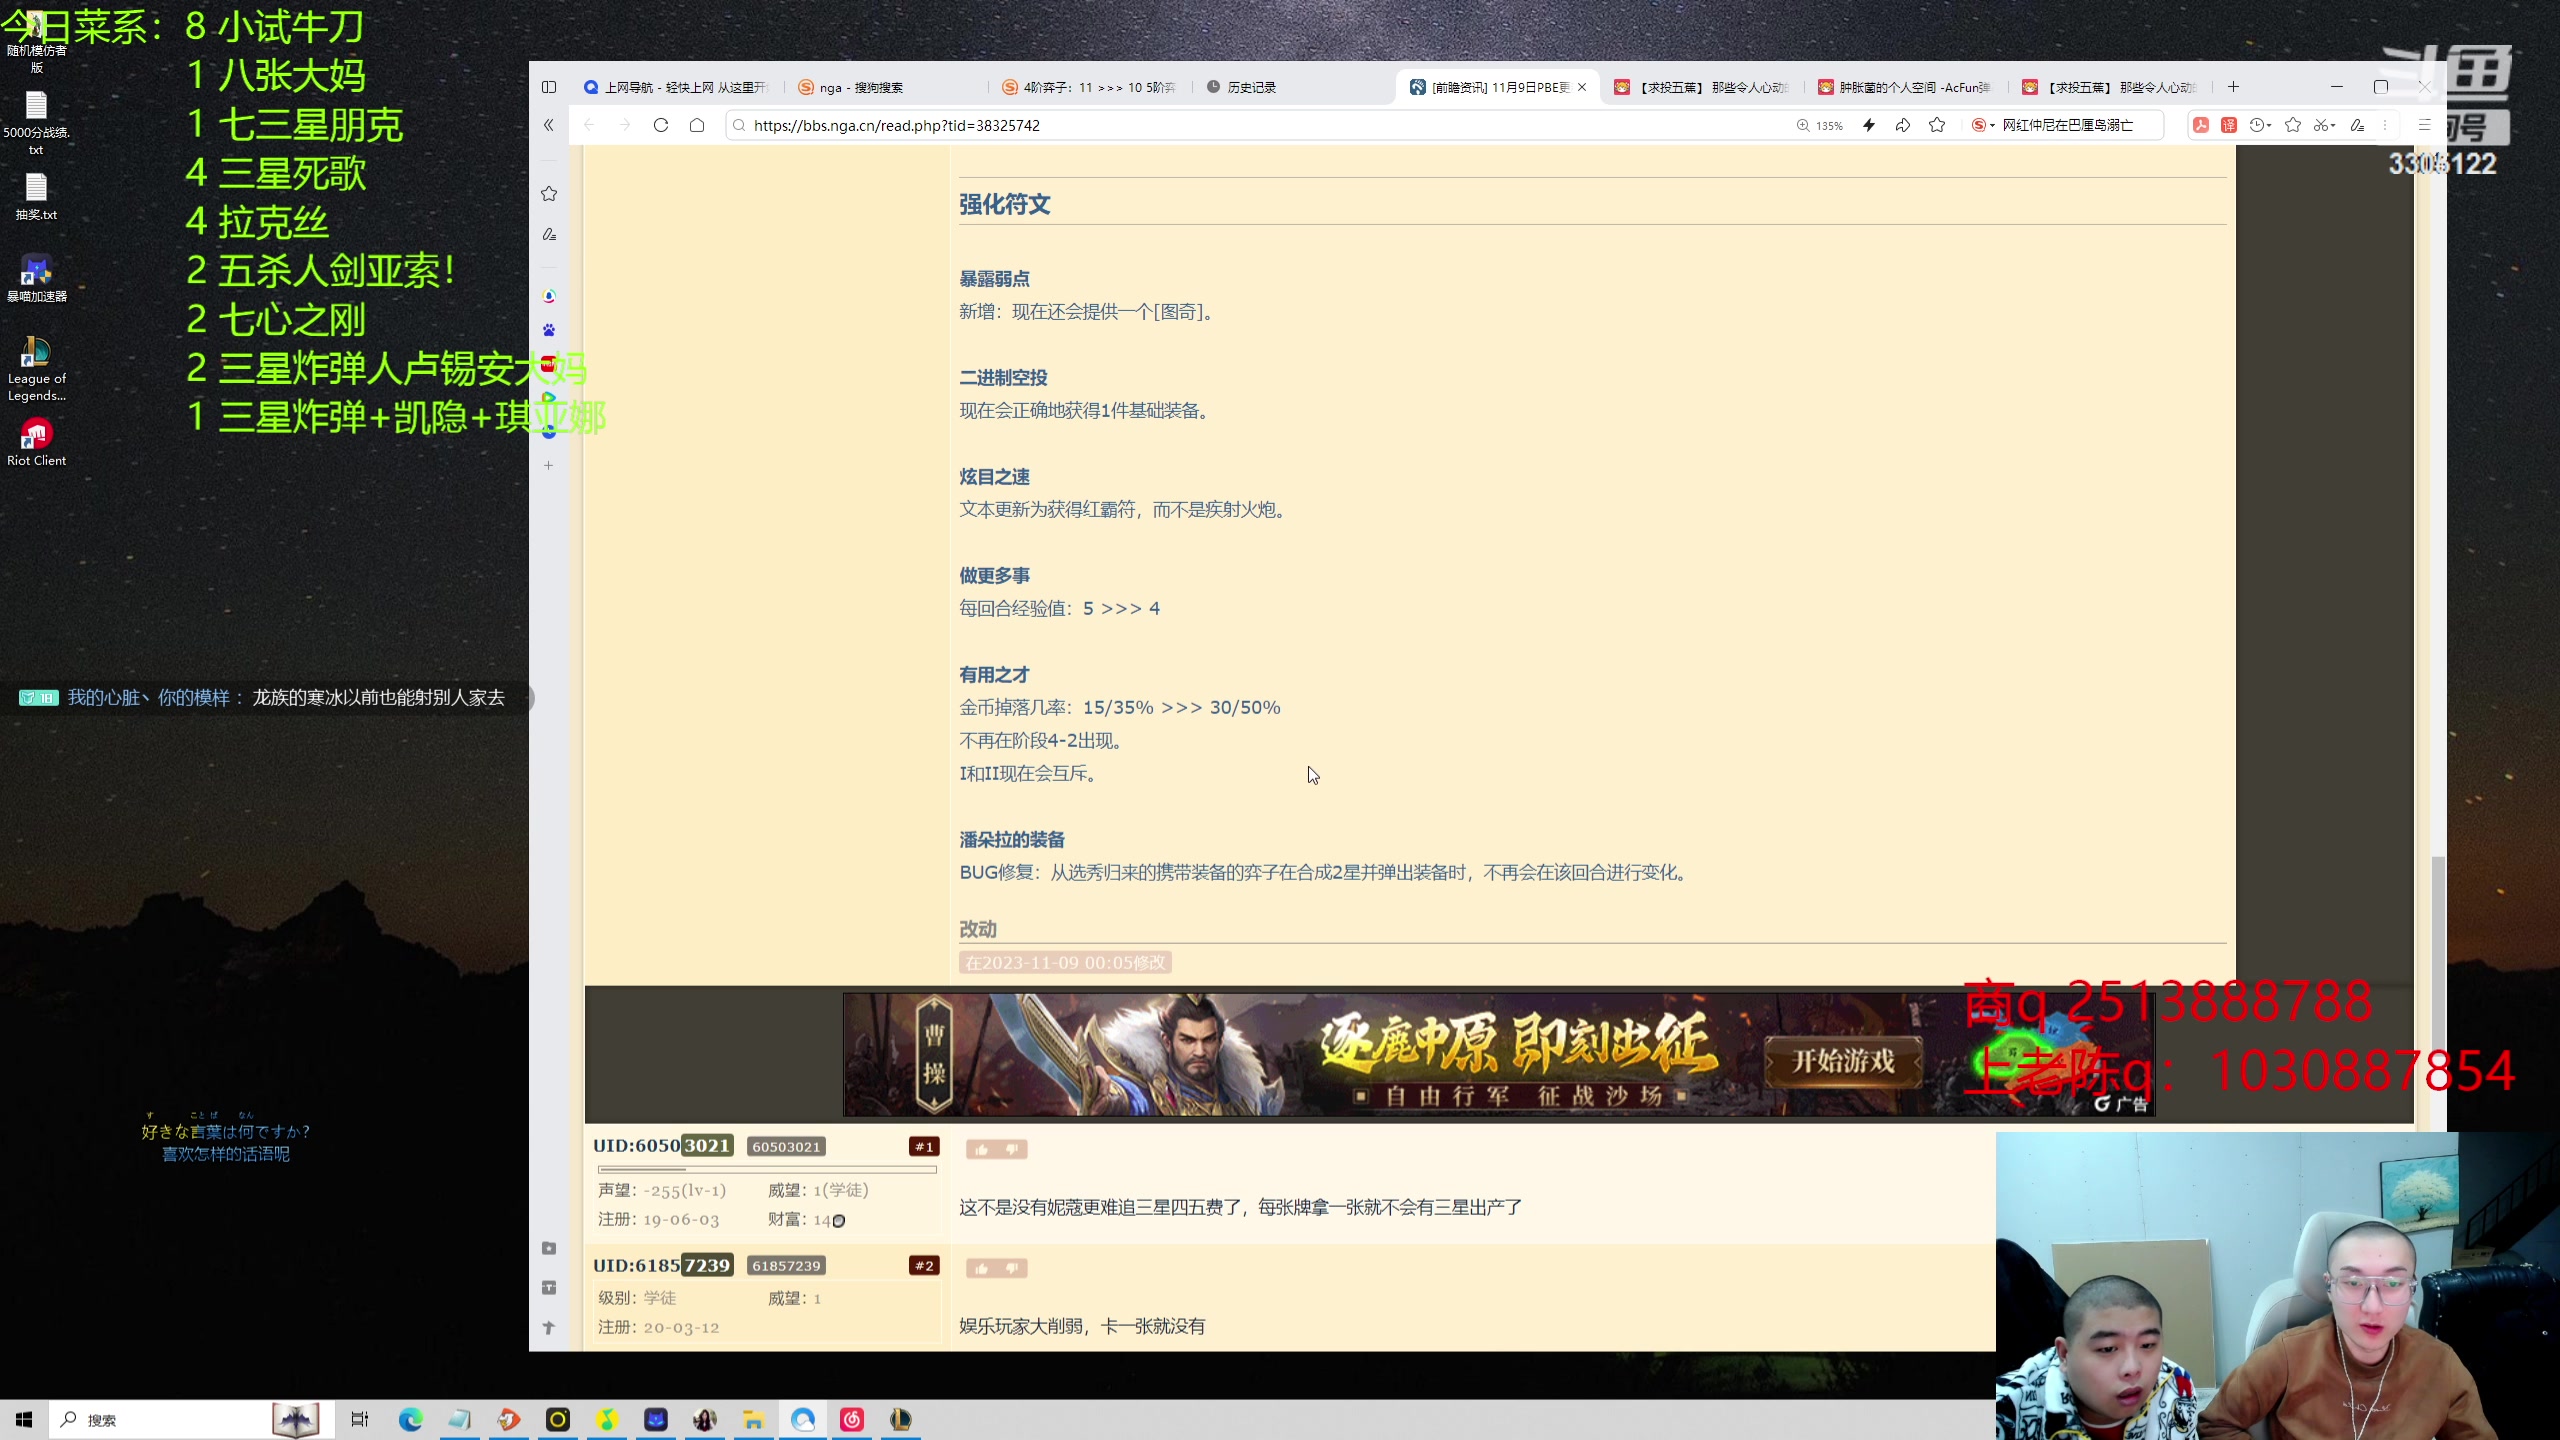Toggle the browser vertical tabs panel icon
This screenshot has height=1440, width=2560.
click(x=549, y=87)
